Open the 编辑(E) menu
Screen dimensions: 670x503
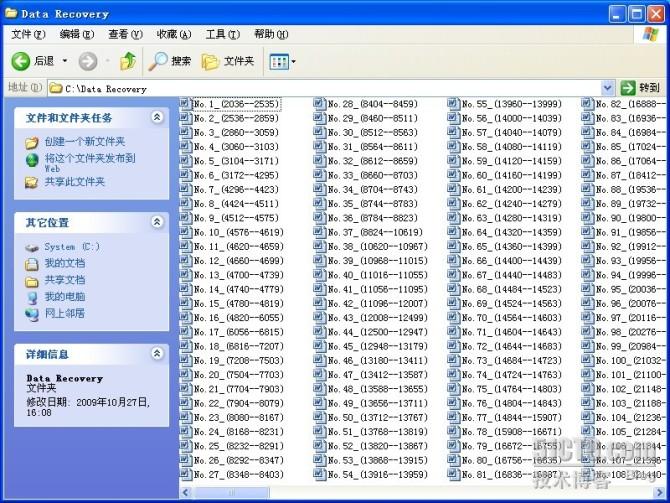coord(77,34)
